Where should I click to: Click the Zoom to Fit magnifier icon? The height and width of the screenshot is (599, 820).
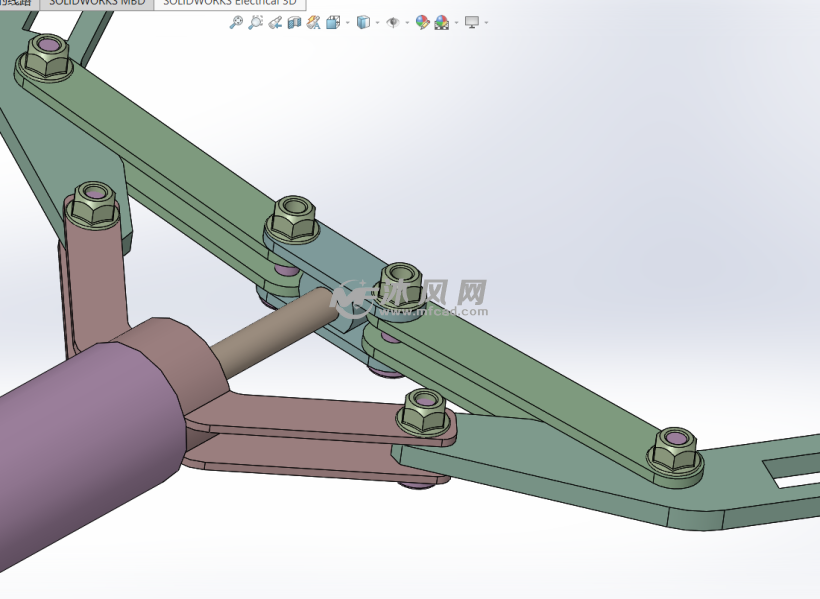(x=235, y=22)
